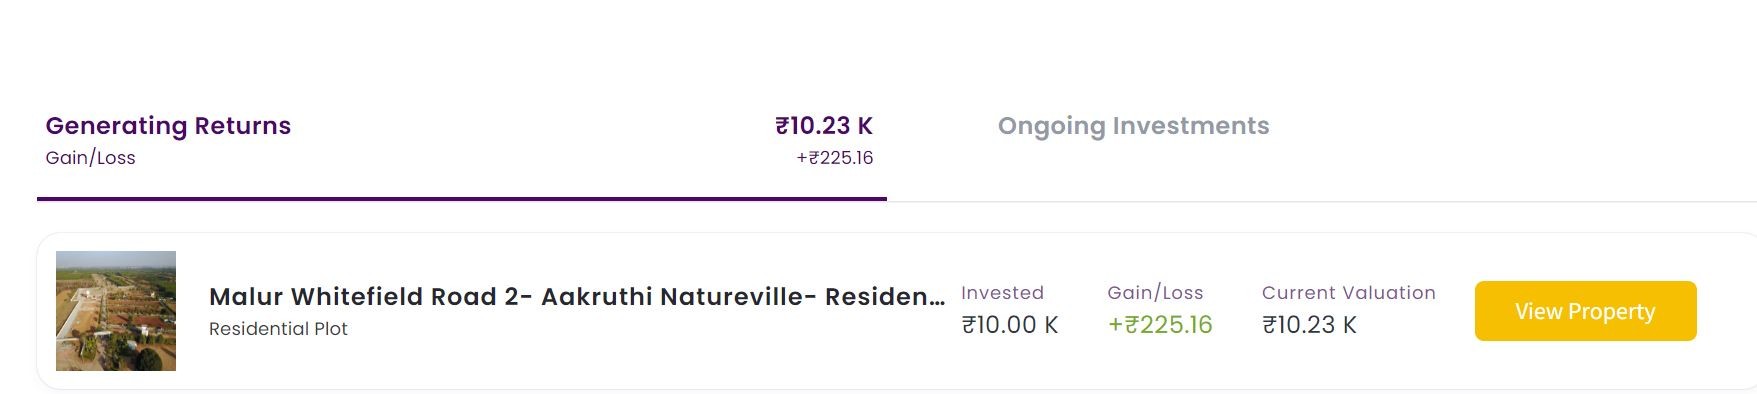
Task: Open the Aakruthi Natureville aerial photo thumbnail
Action: point(116,311)
